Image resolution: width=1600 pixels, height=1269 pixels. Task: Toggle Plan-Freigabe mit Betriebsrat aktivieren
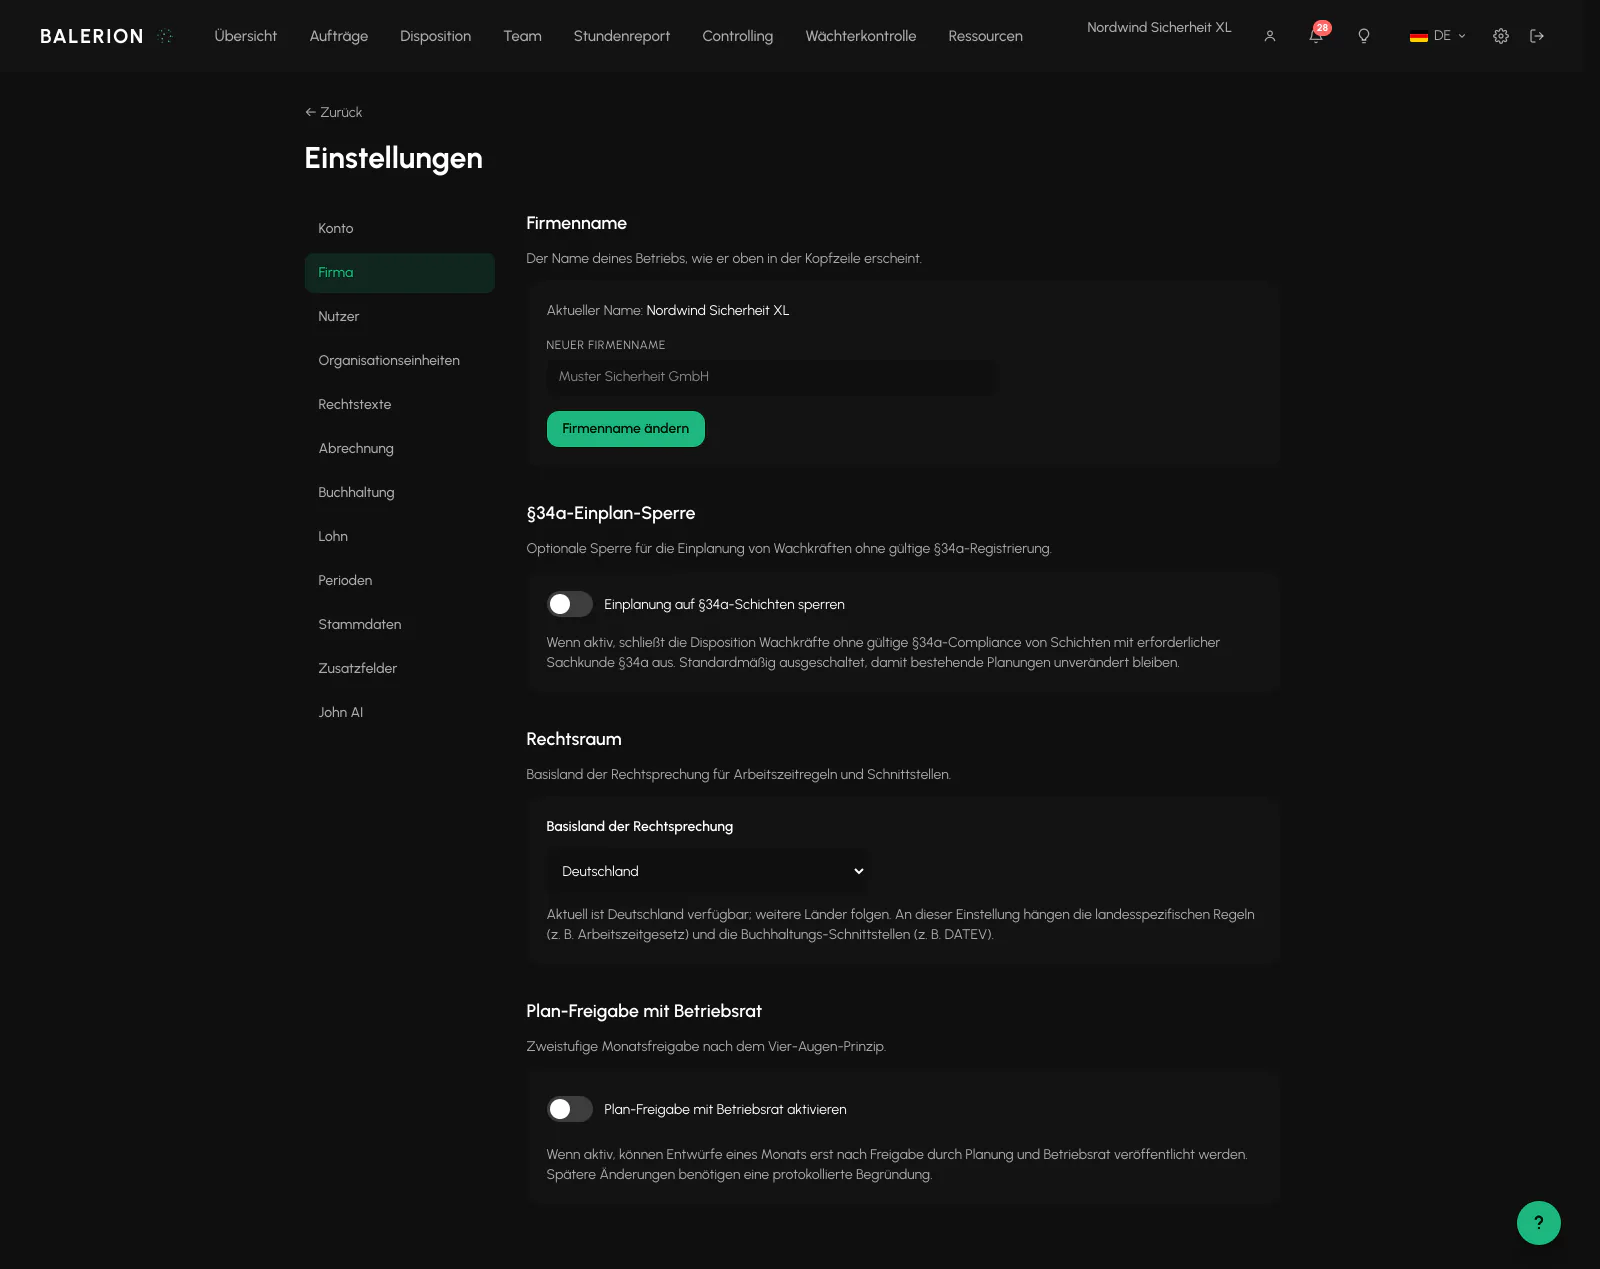pyautogui.click(x=569, y=1109)
